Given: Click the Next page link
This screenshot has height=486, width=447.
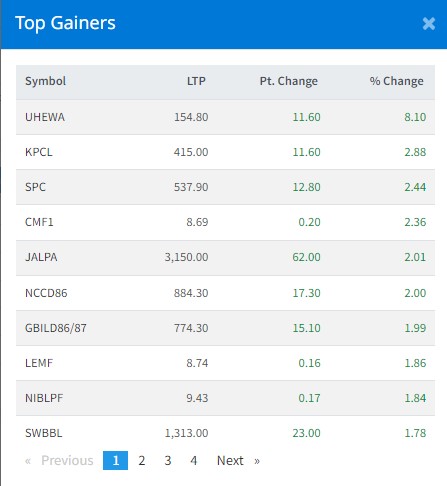Looking at the screenshot, I should (x=238, y=460).
